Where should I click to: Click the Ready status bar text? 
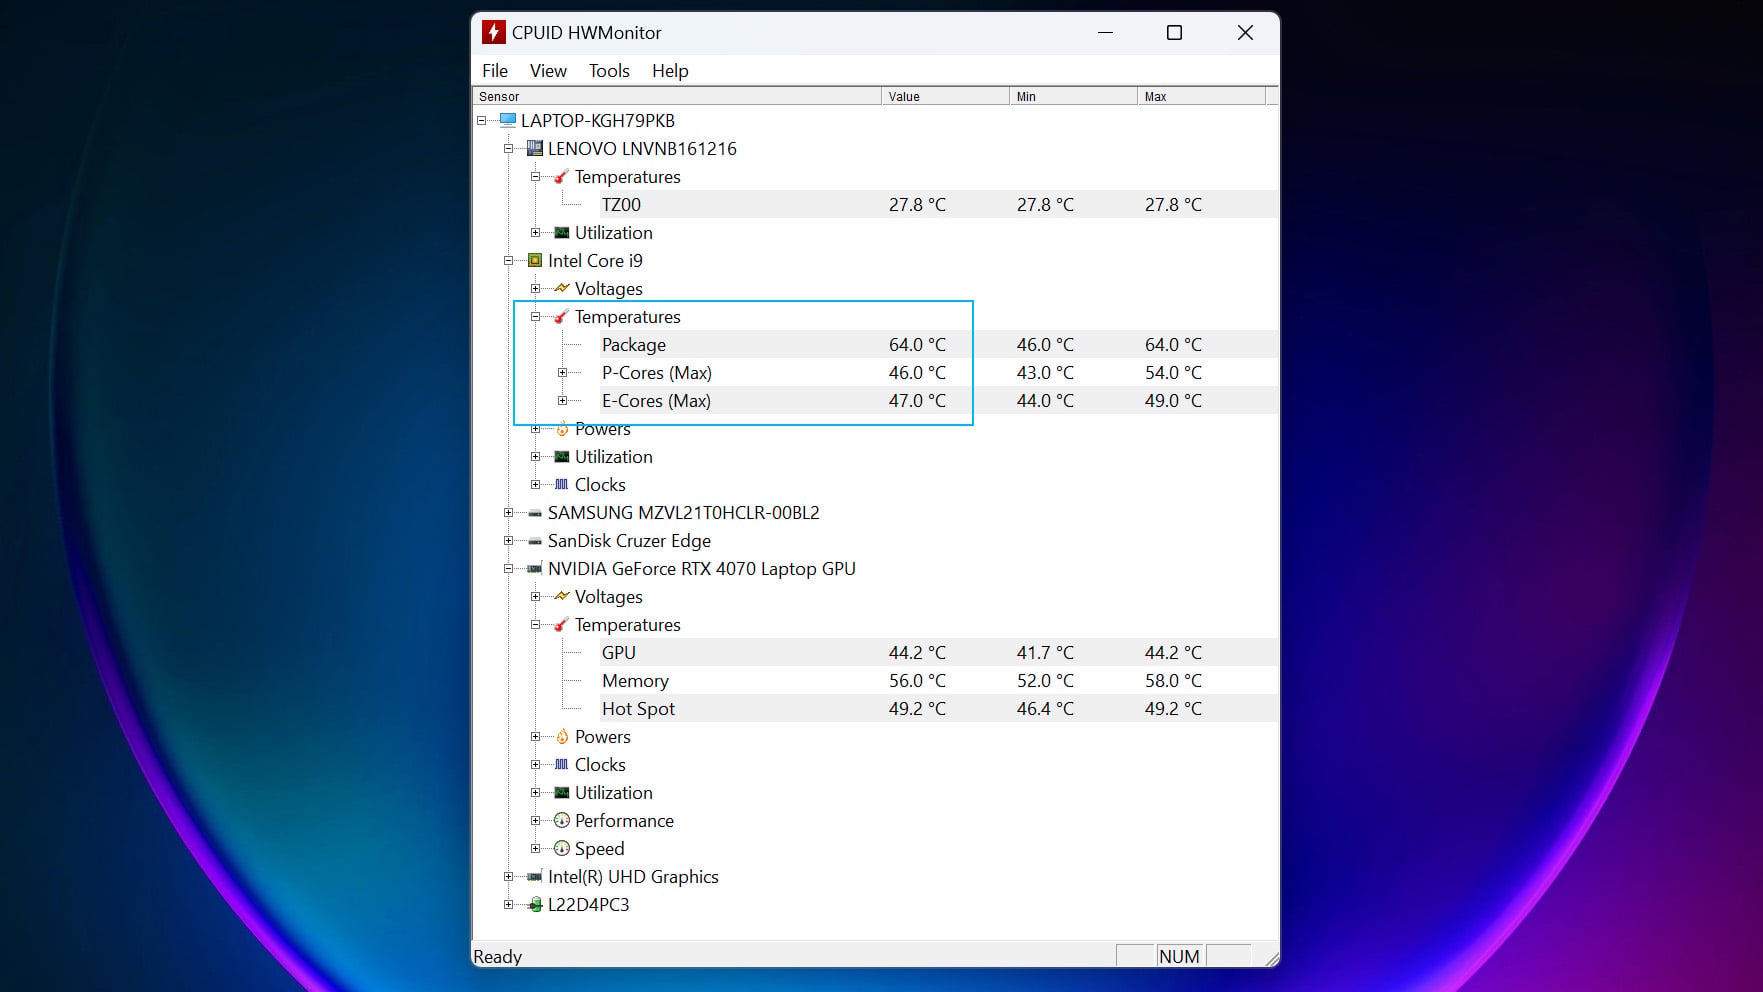coord(497,956)
